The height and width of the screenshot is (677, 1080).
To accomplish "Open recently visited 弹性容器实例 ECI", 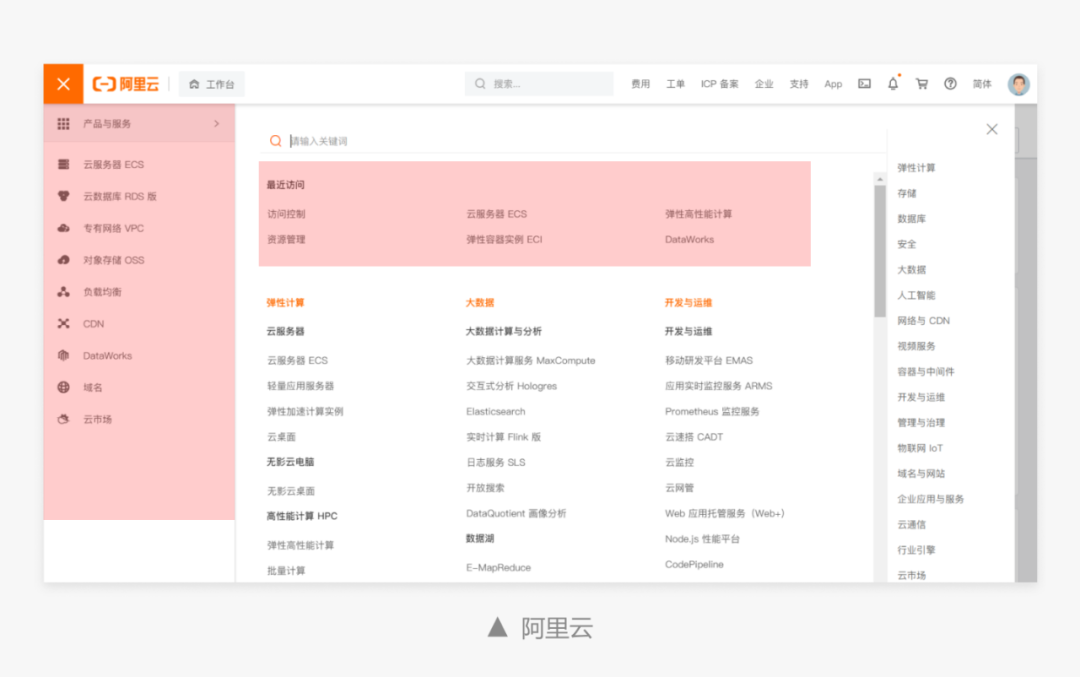I will pos(504,240).
